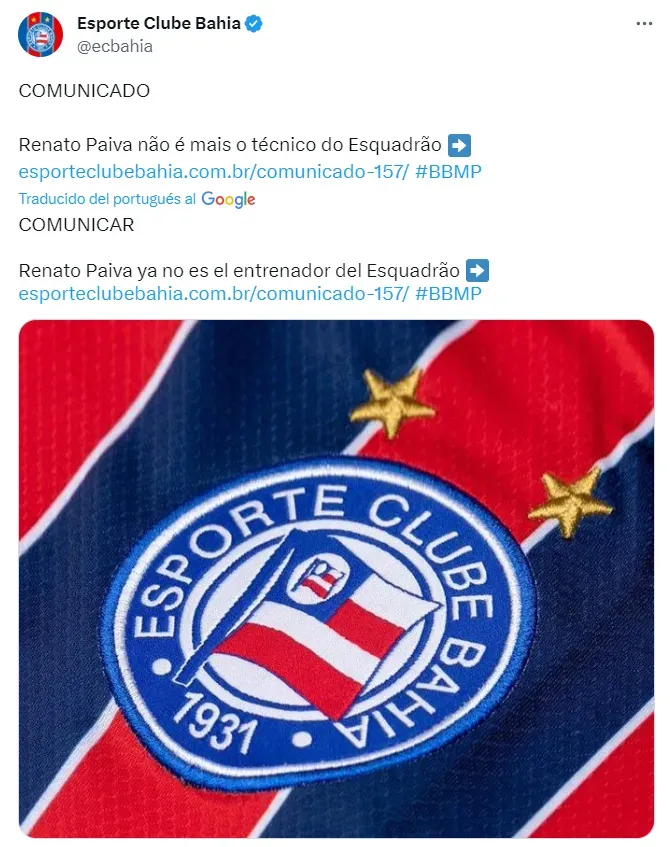Open the @ecbahia handle
Screen dimensions: 670x847
coord(115,46)
